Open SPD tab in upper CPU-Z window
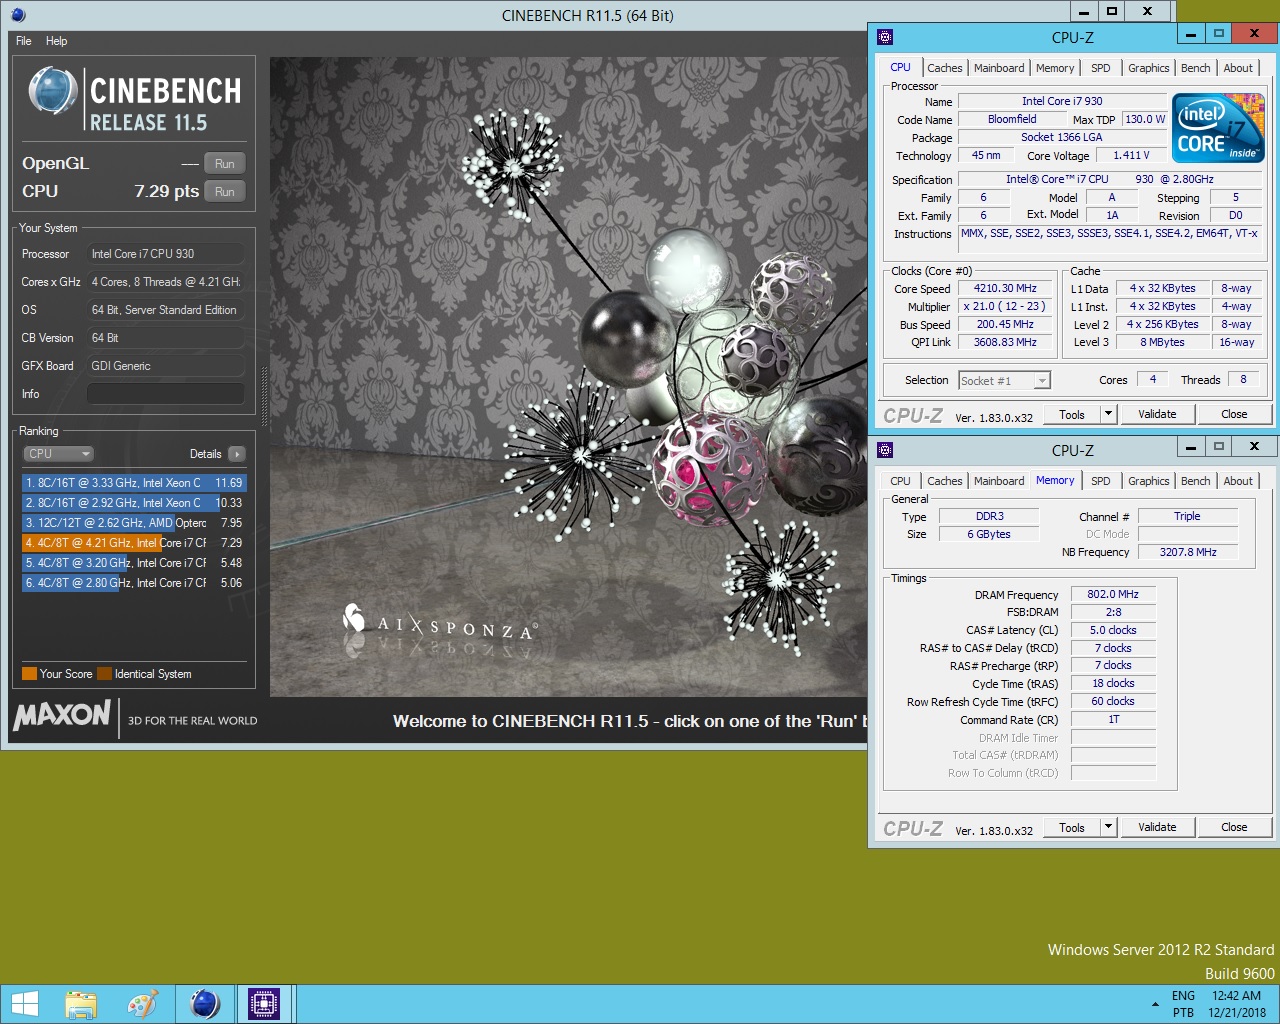The width and height of the screenshot is (1280, 1024). pyautogui.click(x=1101, y=68)
